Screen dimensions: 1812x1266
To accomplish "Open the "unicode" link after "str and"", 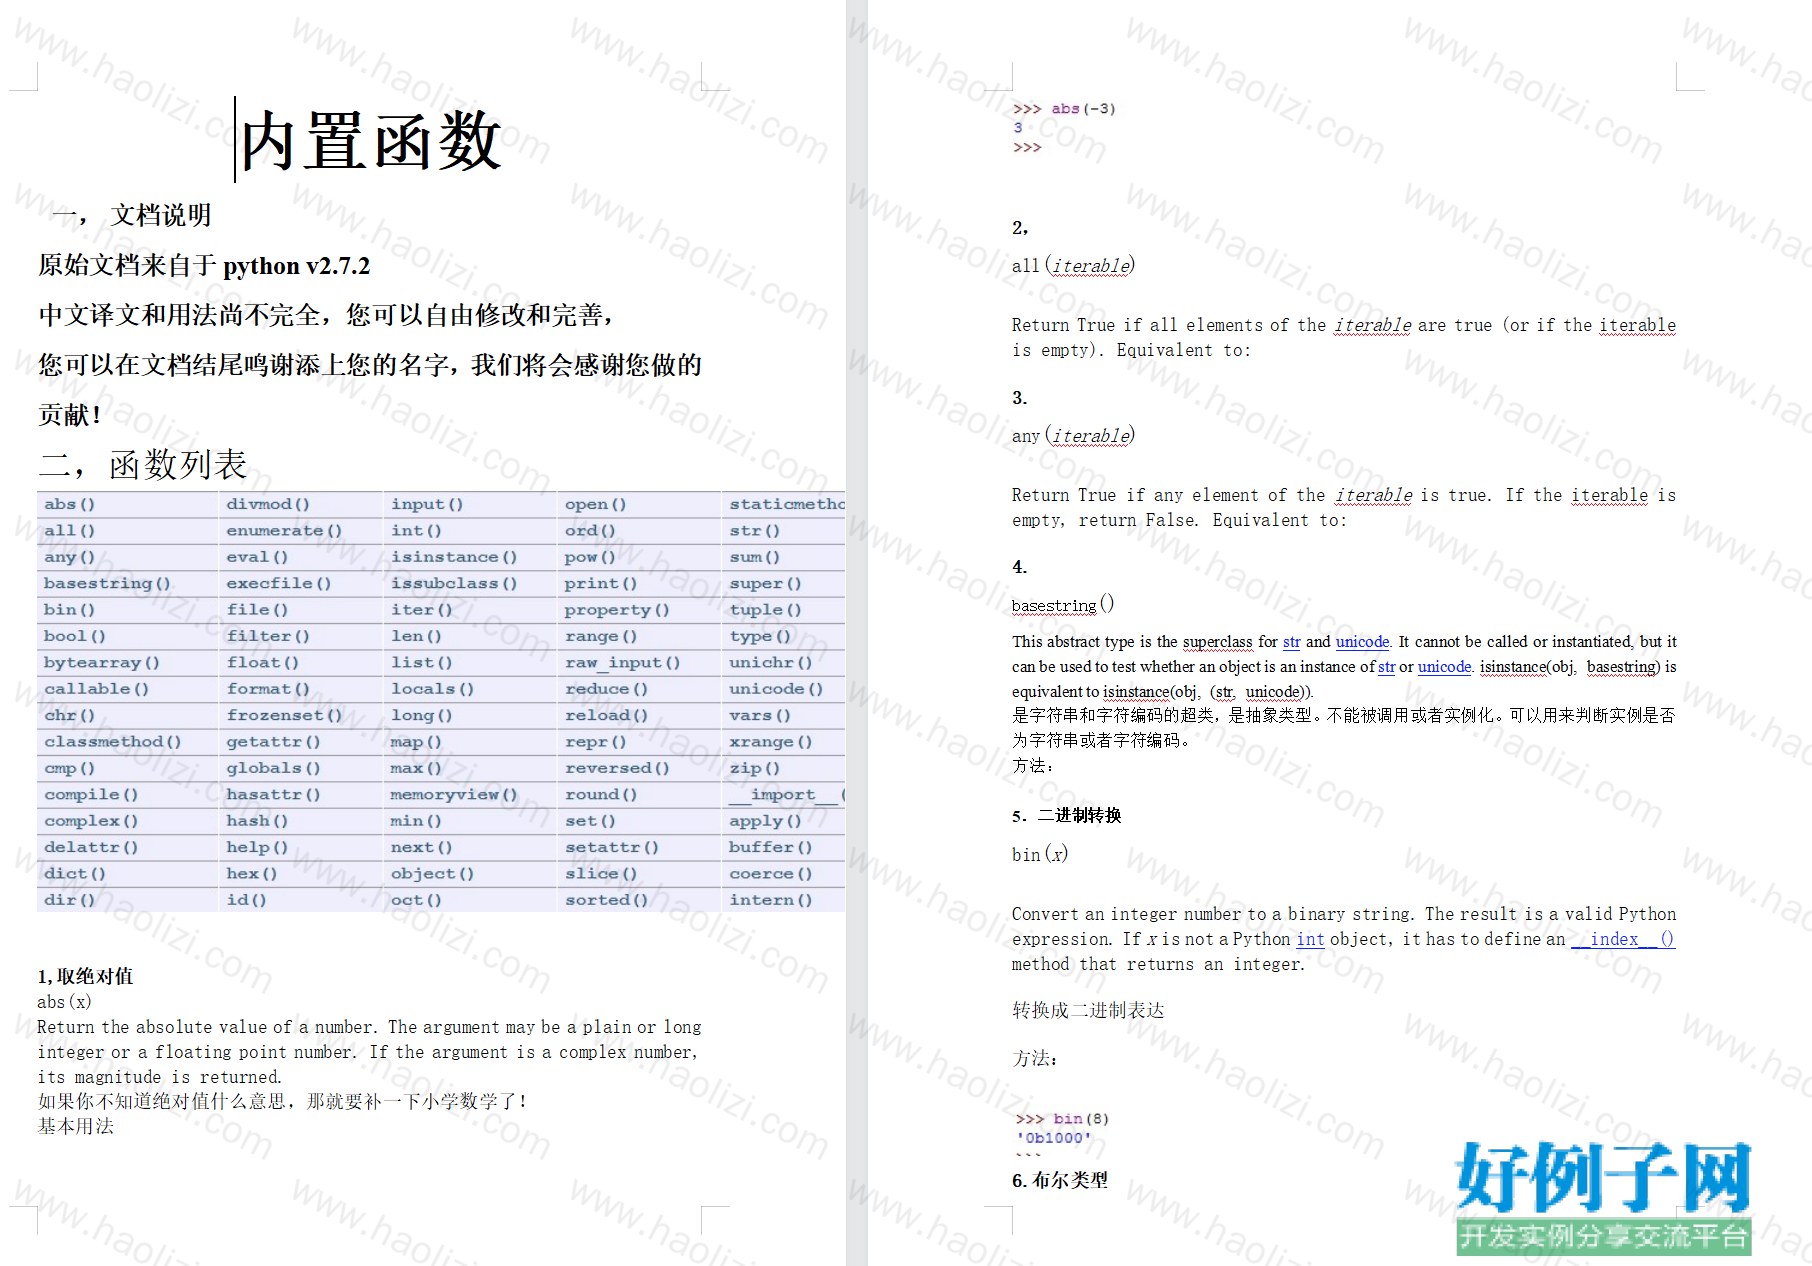I will [x=1362, y=642].
